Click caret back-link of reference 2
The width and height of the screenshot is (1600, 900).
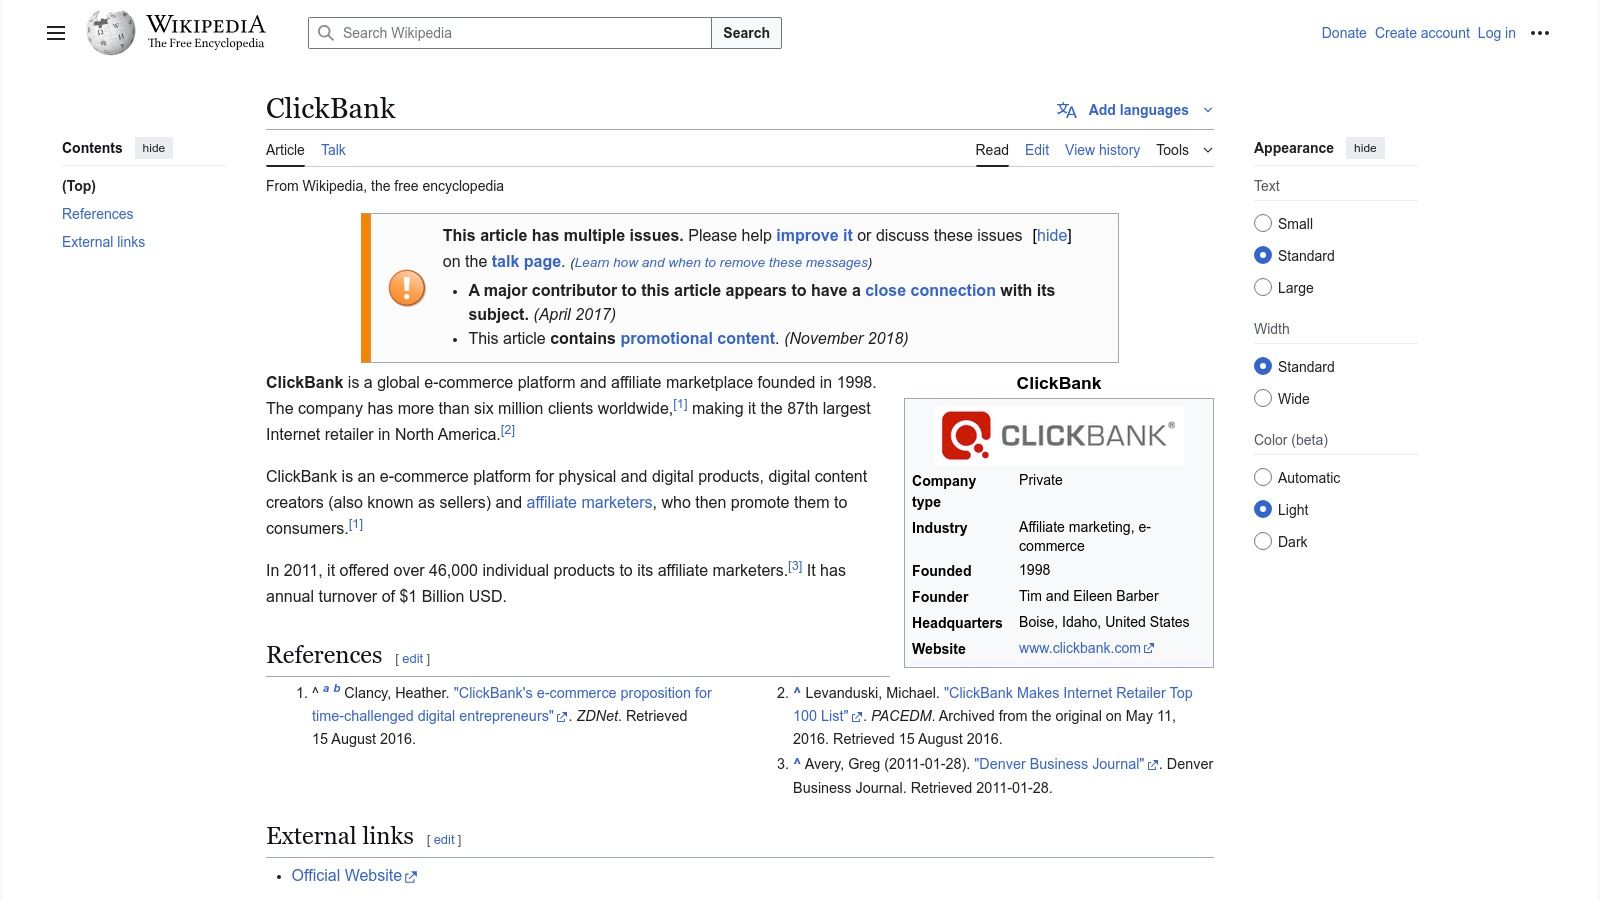(797, 691)
